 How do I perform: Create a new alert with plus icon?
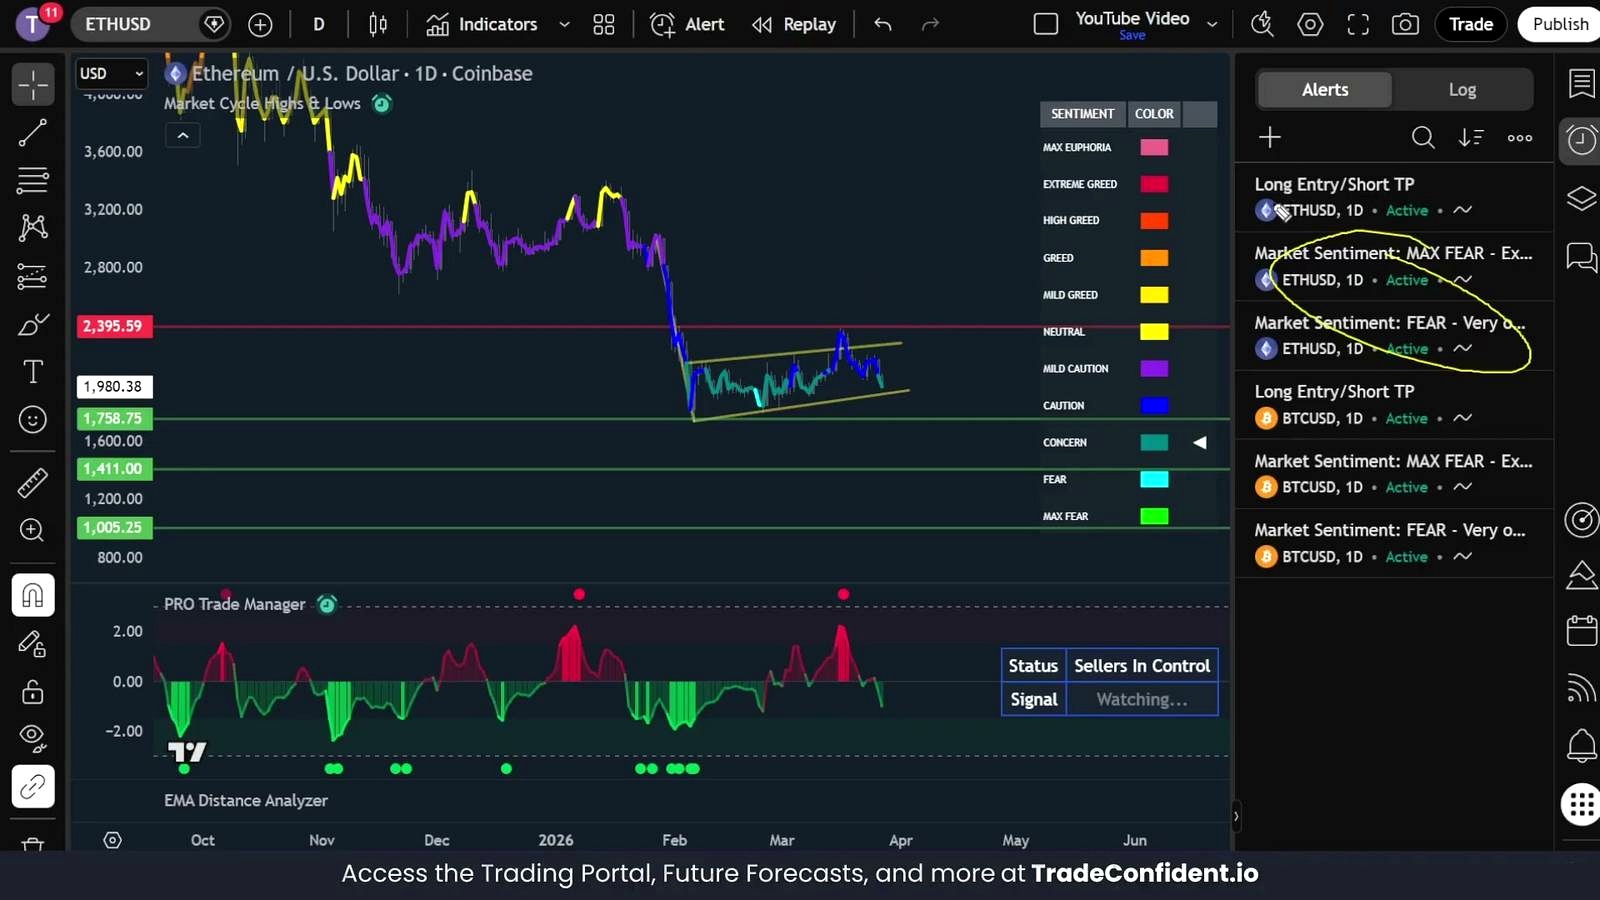(1270, 137)
